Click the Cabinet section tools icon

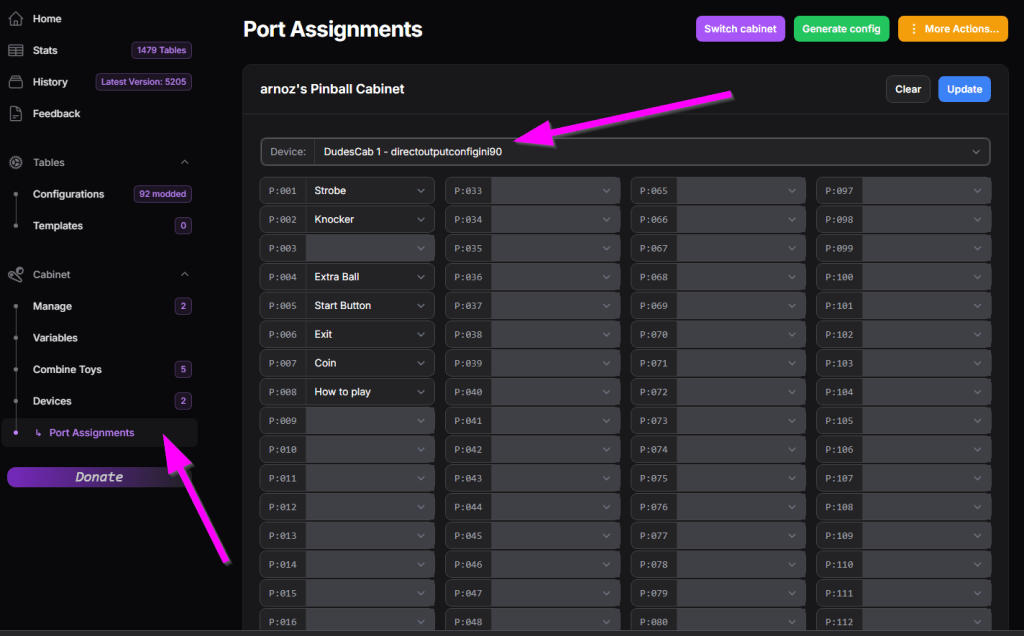click(x=16, y=274)
